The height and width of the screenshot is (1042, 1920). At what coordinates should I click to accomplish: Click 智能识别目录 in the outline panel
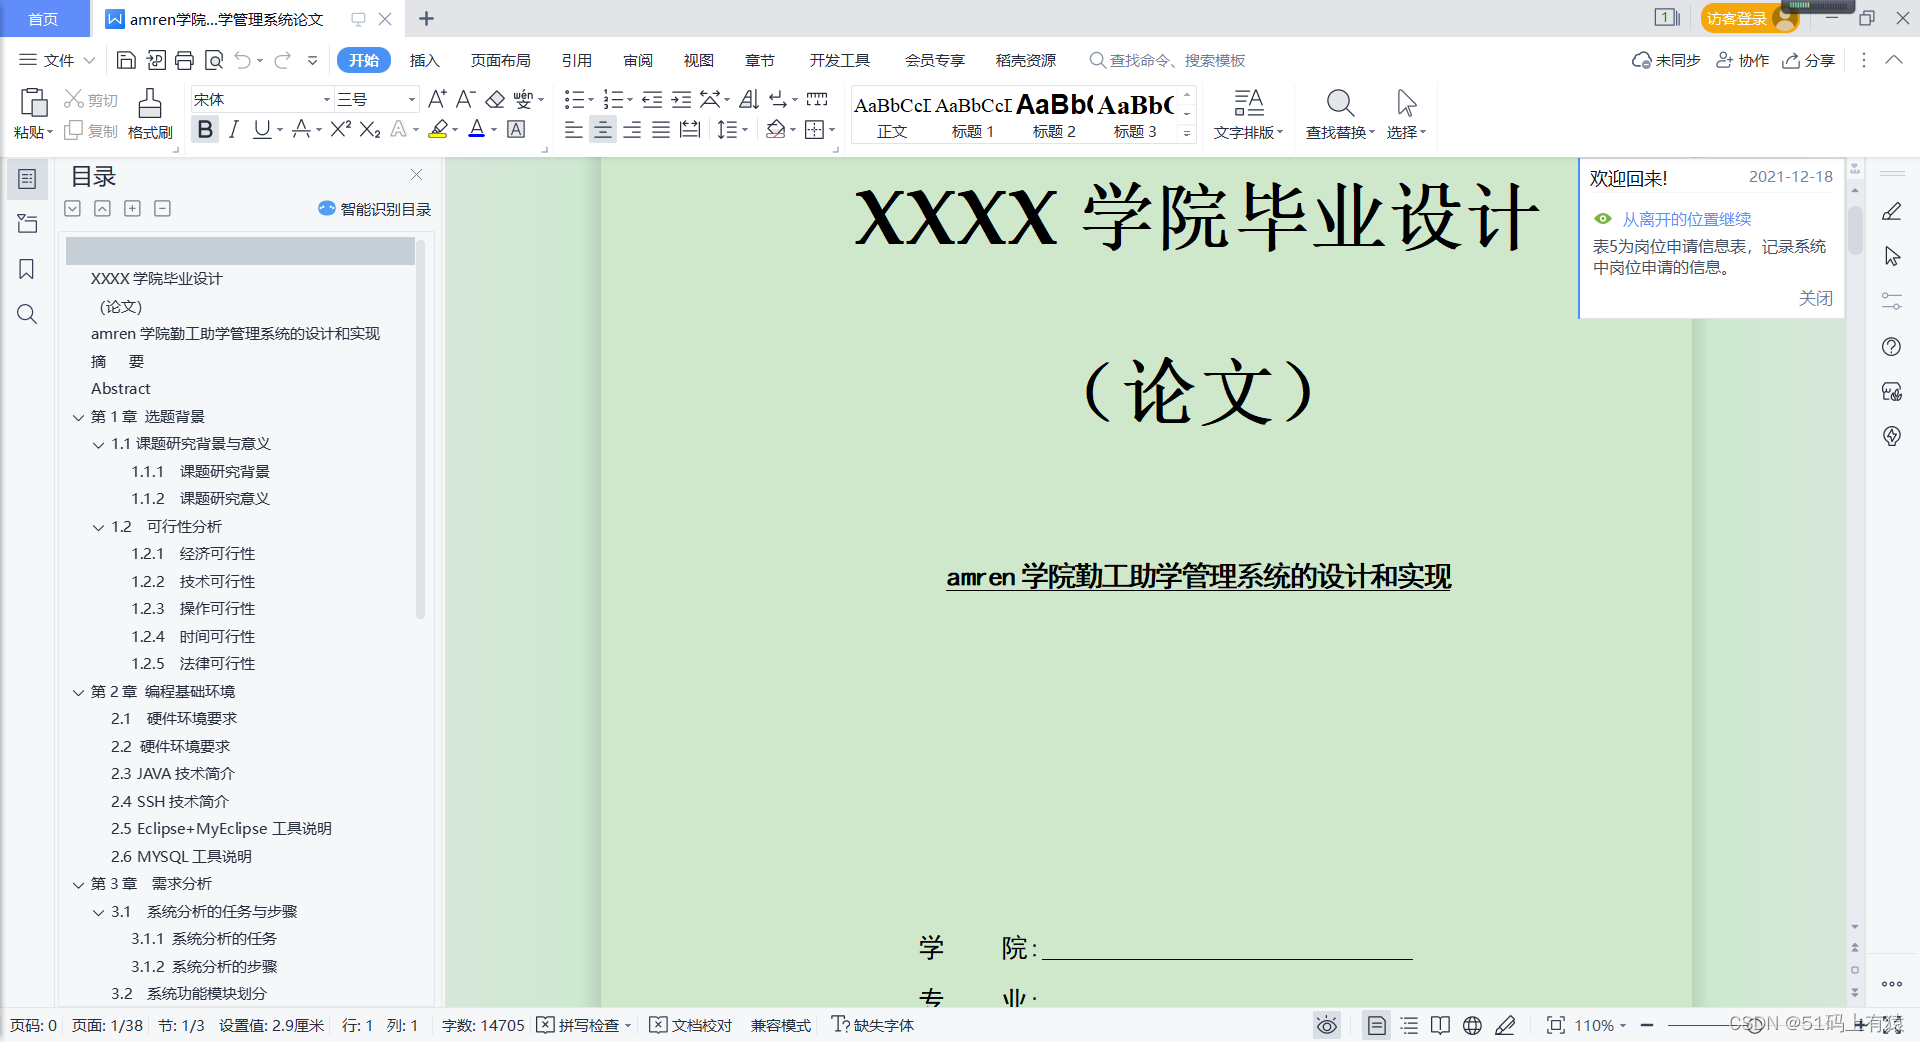pyautogui.click(x=383, y=209)
